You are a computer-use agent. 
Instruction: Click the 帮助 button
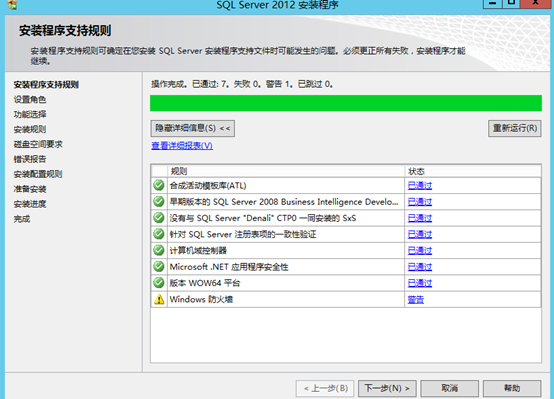coord(512,388)
